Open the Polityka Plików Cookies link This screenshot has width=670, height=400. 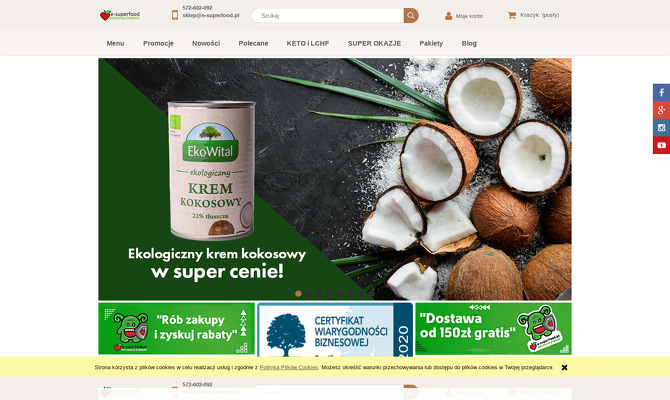(x=289, y=368)
